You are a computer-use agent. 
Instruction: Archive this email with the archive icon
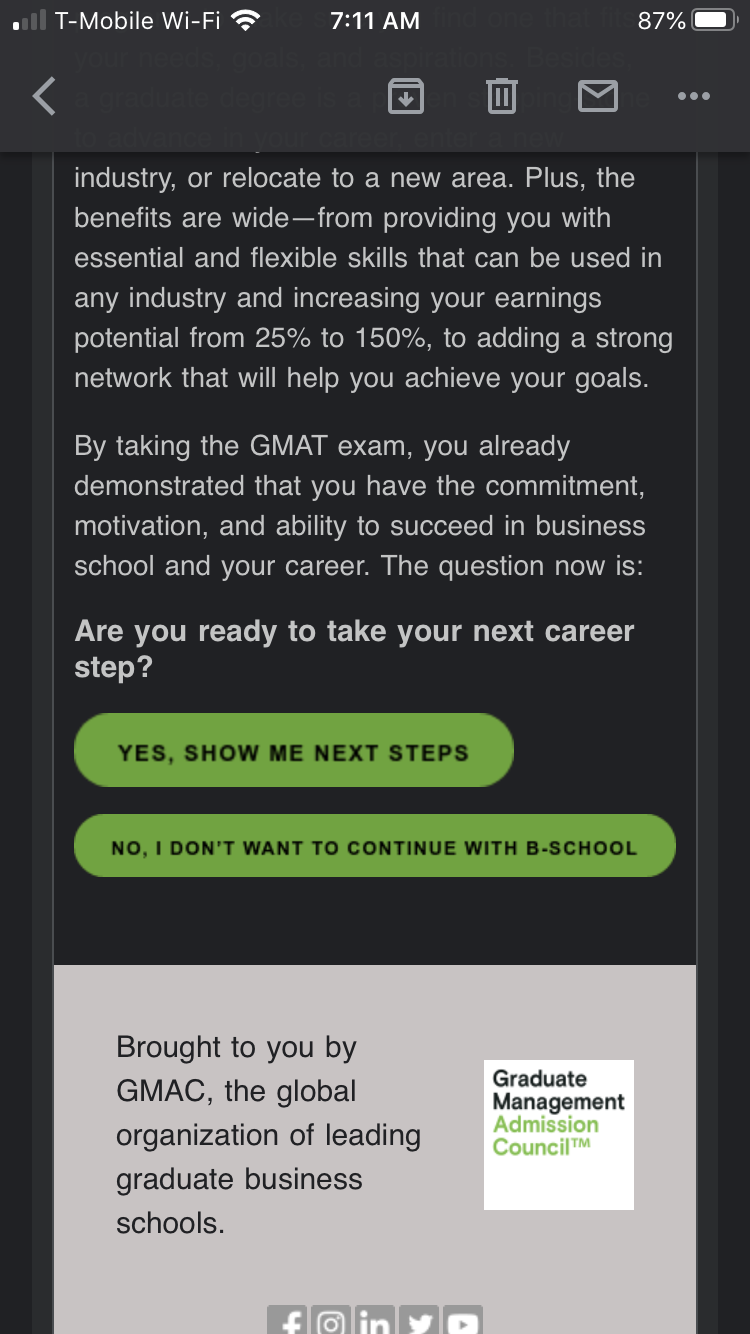406,97
